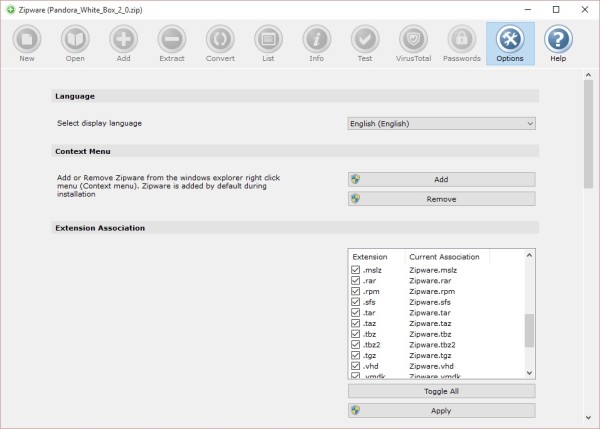The width and height of the screenshot is (600, 429).
Task: Open the Passwords toolbar icon
Action: tap(461, 39)
